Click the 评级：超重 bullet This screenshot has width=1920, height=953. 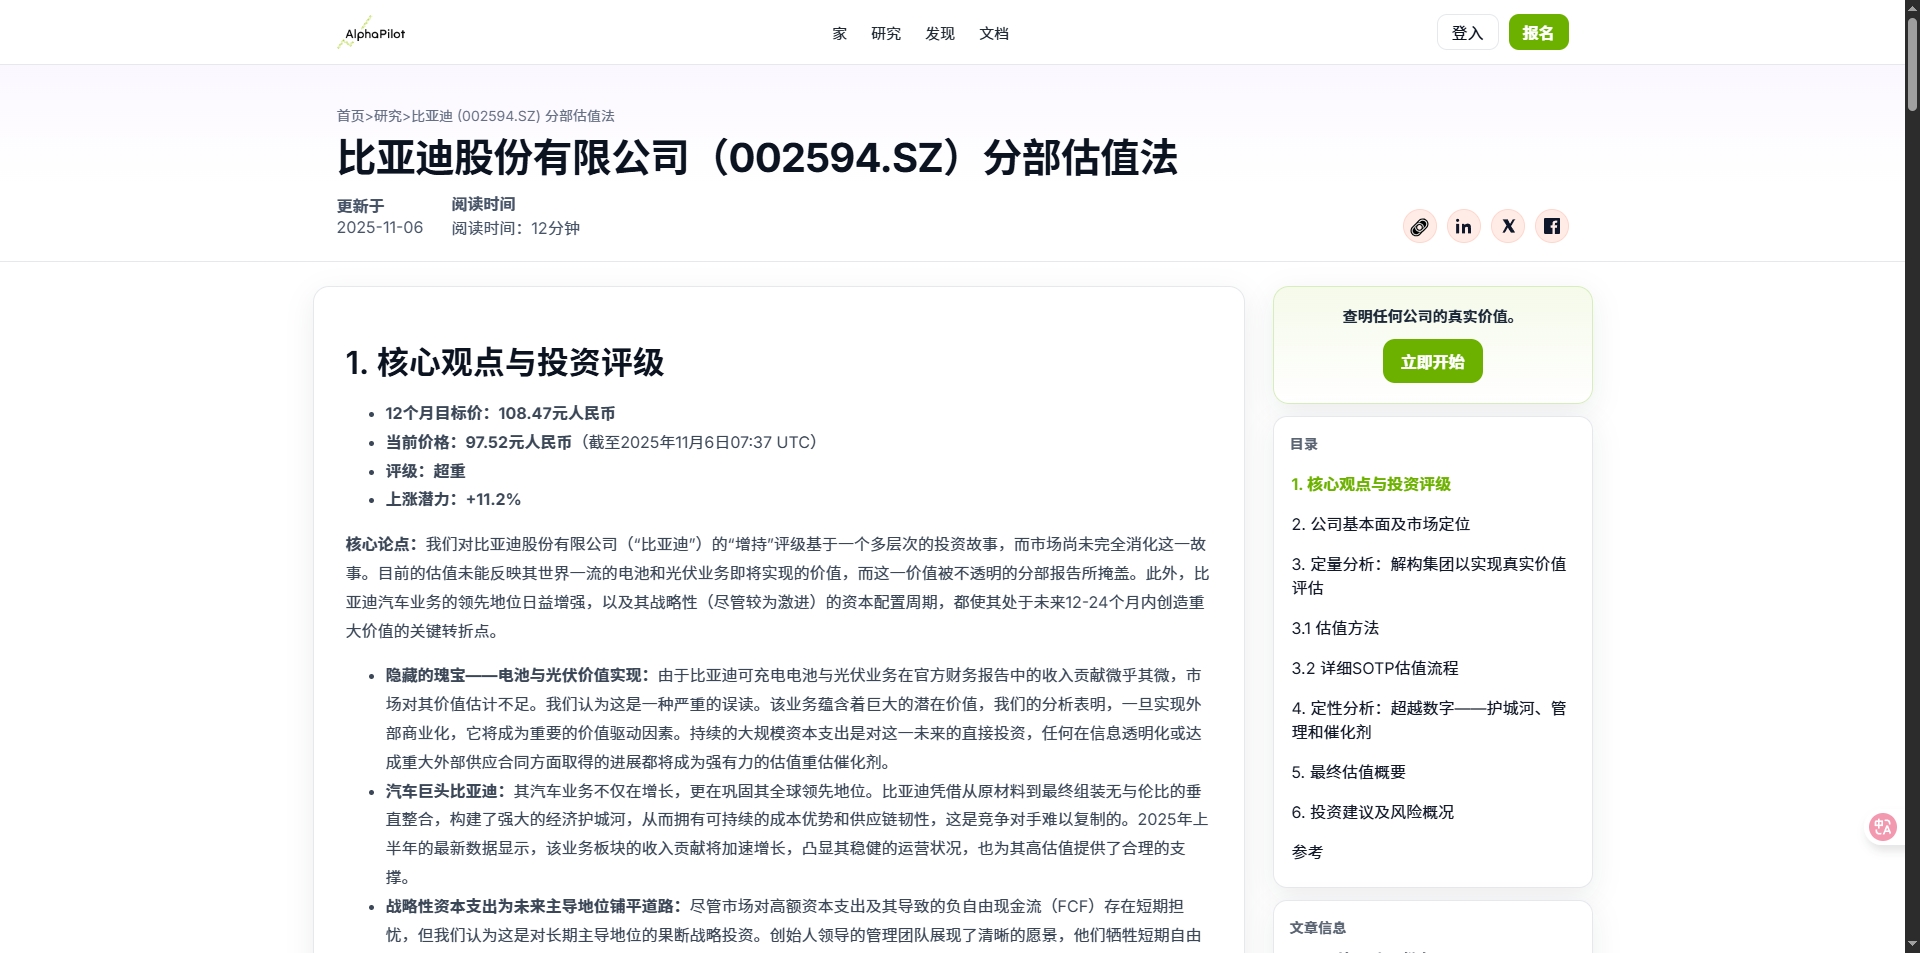(x=425, y=471)
